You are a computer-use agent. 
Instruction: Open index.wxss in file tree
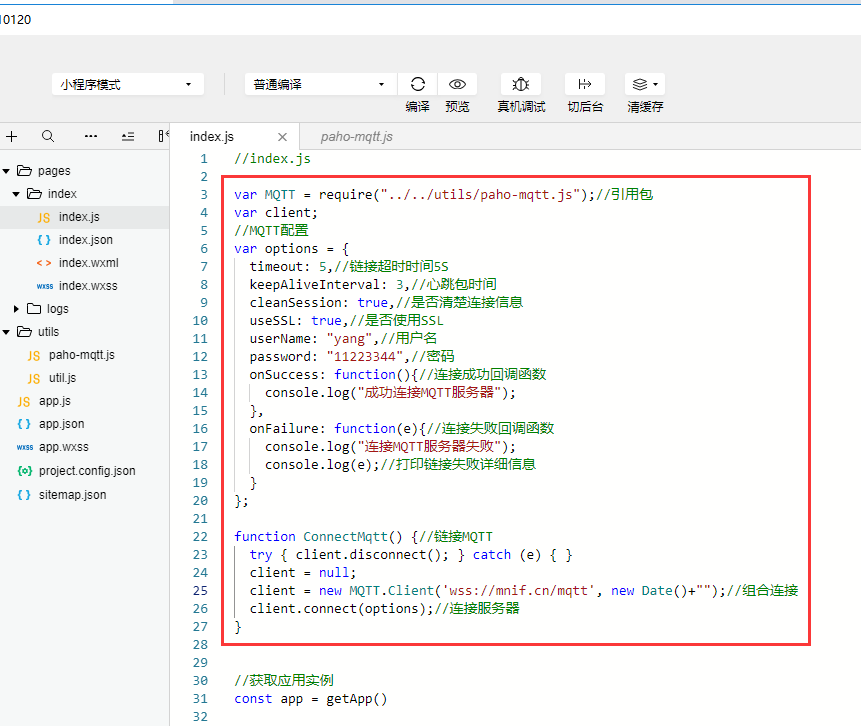[85, 286]
